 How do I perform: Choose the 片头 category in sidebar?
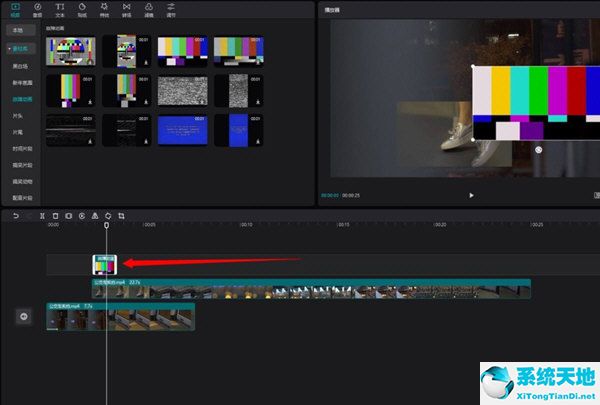click(x=18, y=115)
